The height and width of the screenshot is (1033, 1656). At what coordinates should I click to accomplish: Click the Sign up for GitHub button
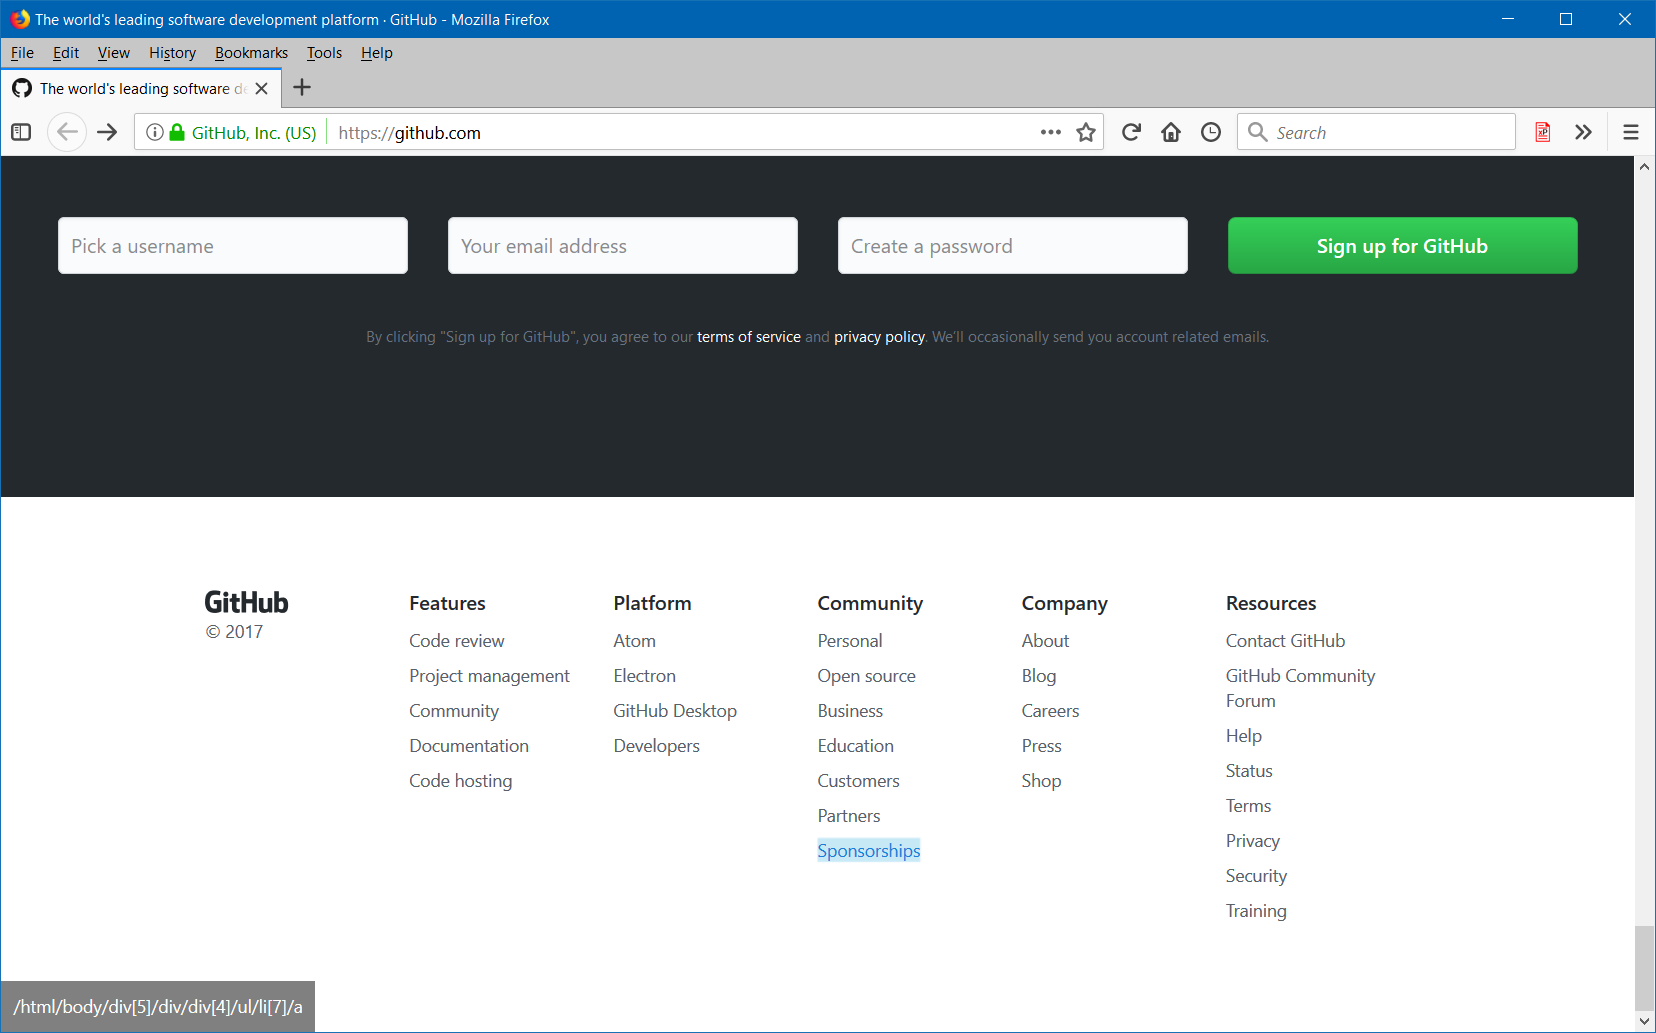[1402, 245]
